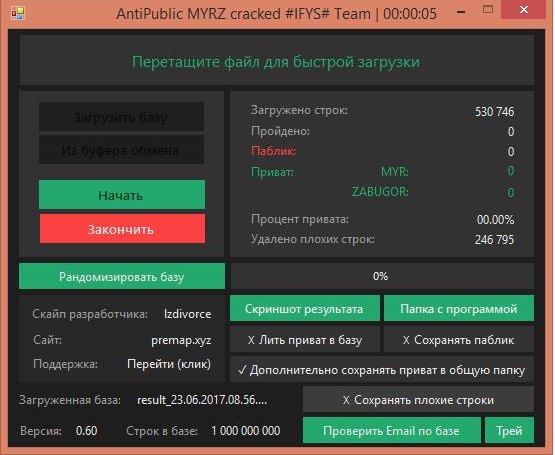Click Проверить Email по базе

tap(391, 430)
